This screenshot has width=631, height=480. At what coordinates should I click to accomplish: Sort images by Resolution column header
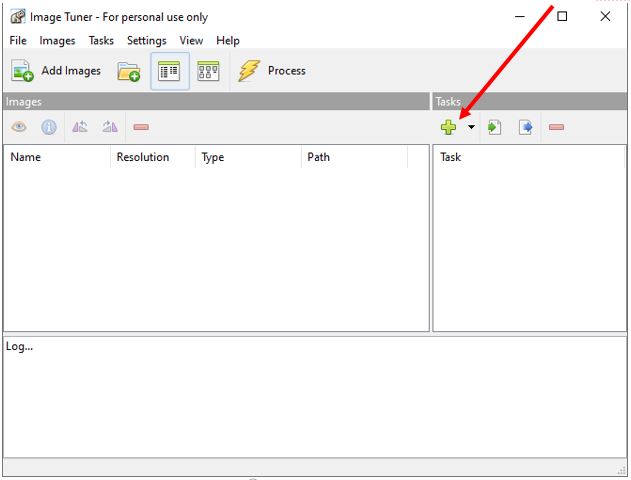[143, 157]
